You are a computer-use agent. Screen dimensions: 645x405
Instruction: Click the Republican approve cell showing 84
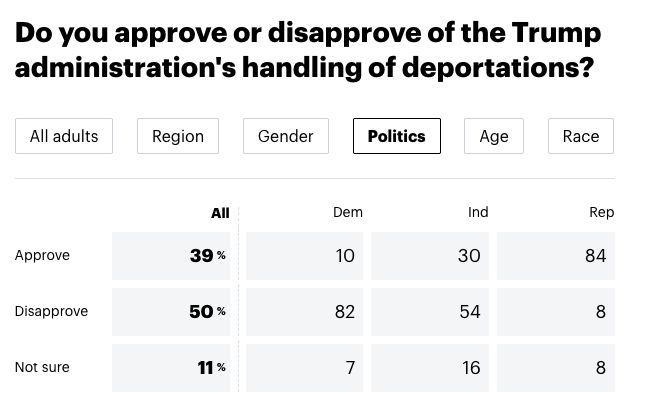point(556,256)
